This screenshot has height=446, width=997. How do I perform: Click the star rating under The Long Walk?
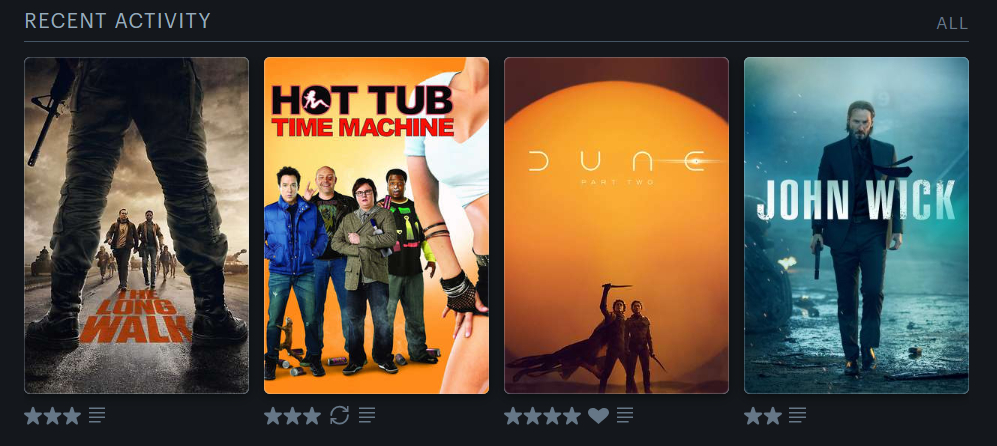pos(53,415)
